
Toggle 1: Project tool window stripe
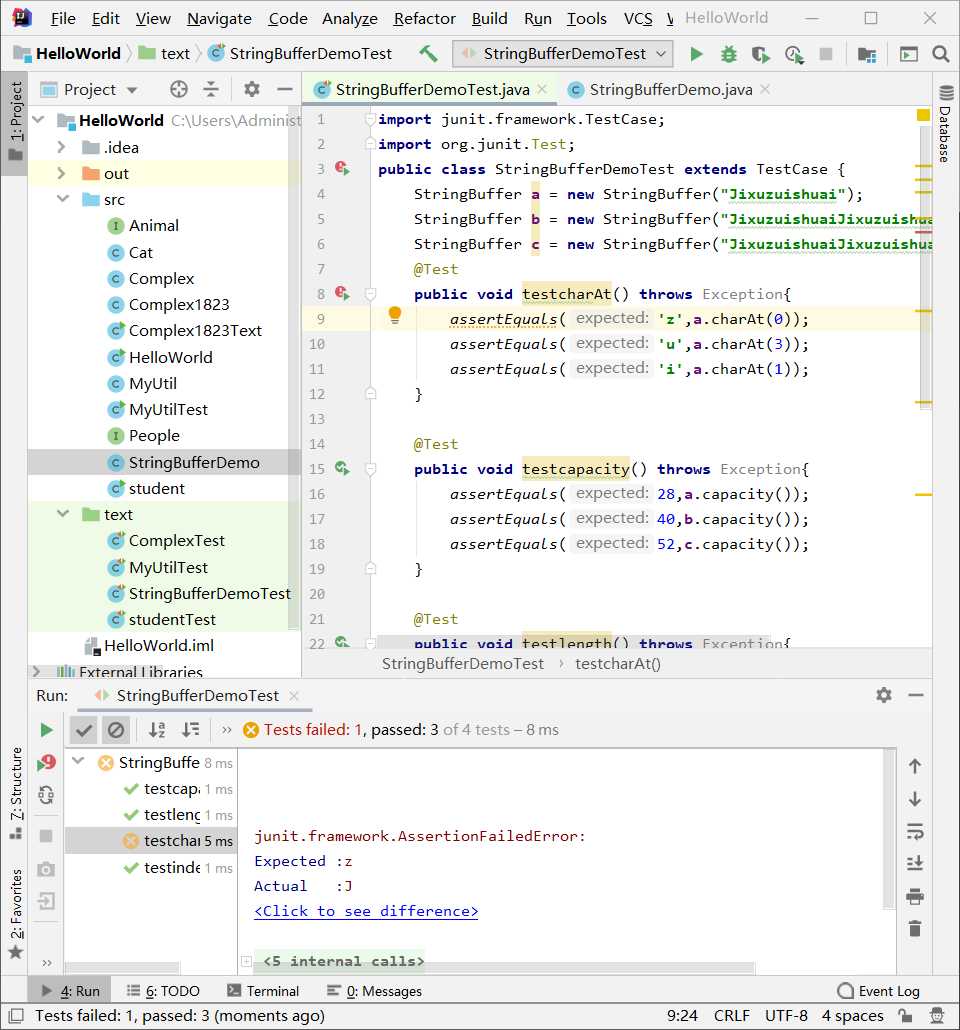[x=16, y=122]
